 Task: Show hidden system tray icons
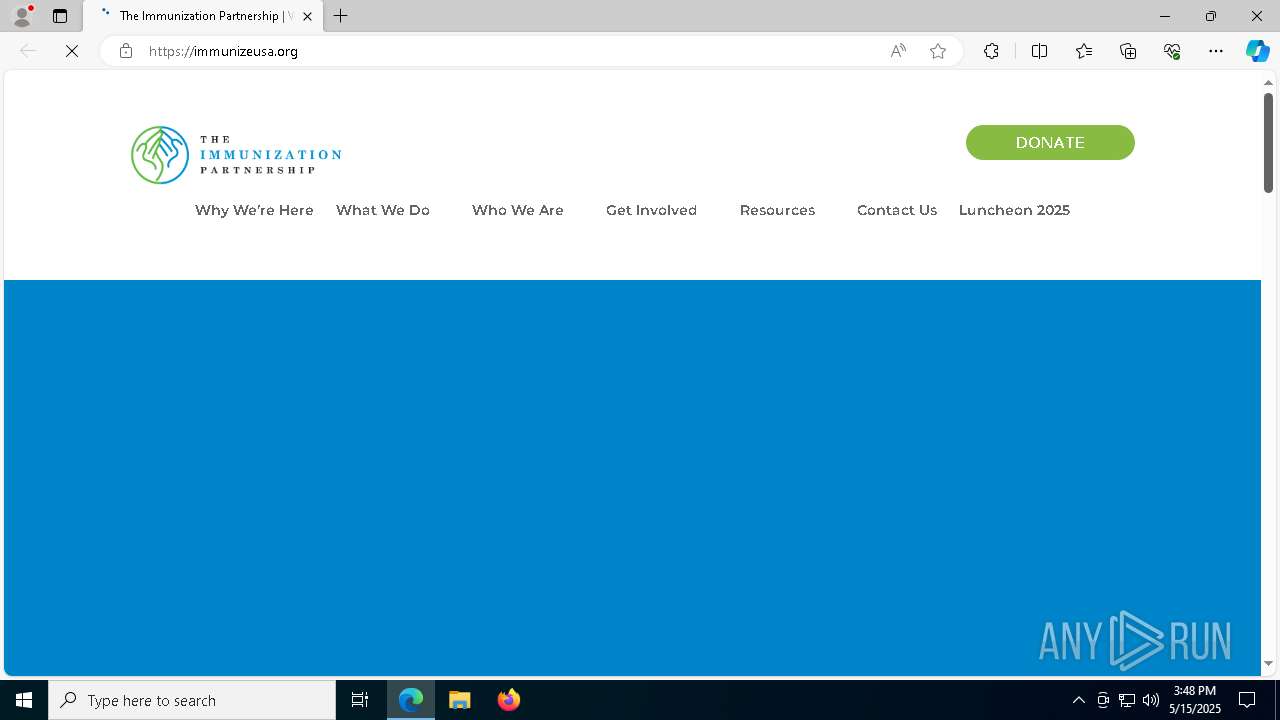click(x=1078, y=700)
